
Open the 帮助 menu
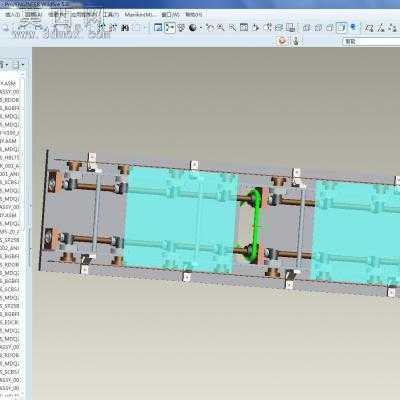coord(194,15)
